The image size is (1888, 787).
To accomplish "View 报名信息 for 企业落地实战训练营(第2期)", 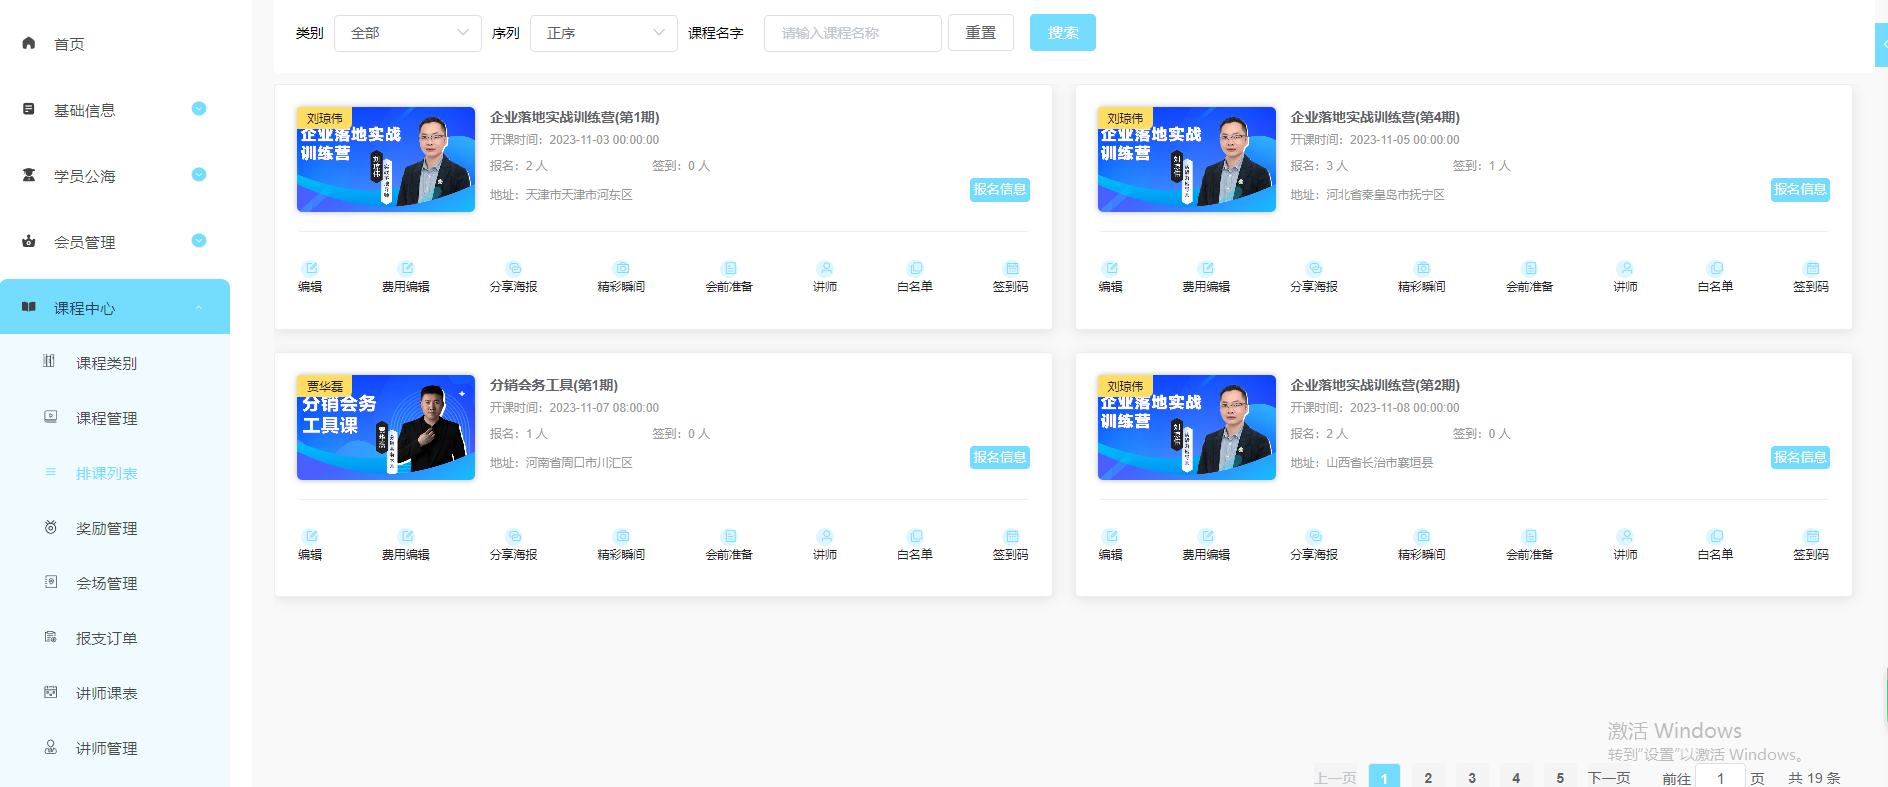I will click(x=1800, y=457).
